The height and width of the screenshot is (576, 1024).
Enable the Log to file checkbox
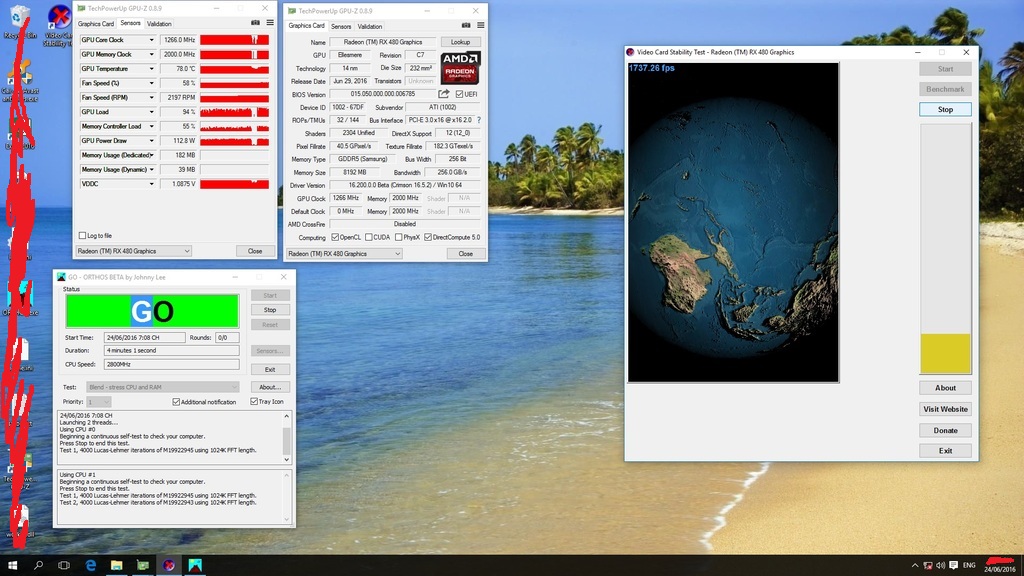click(x=82, y=236)
